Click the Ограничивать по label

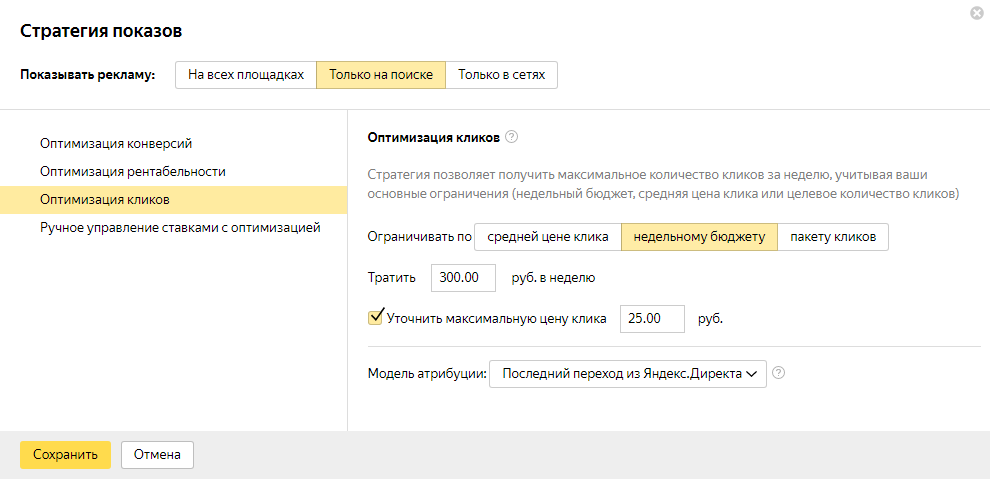coord(419,237)
